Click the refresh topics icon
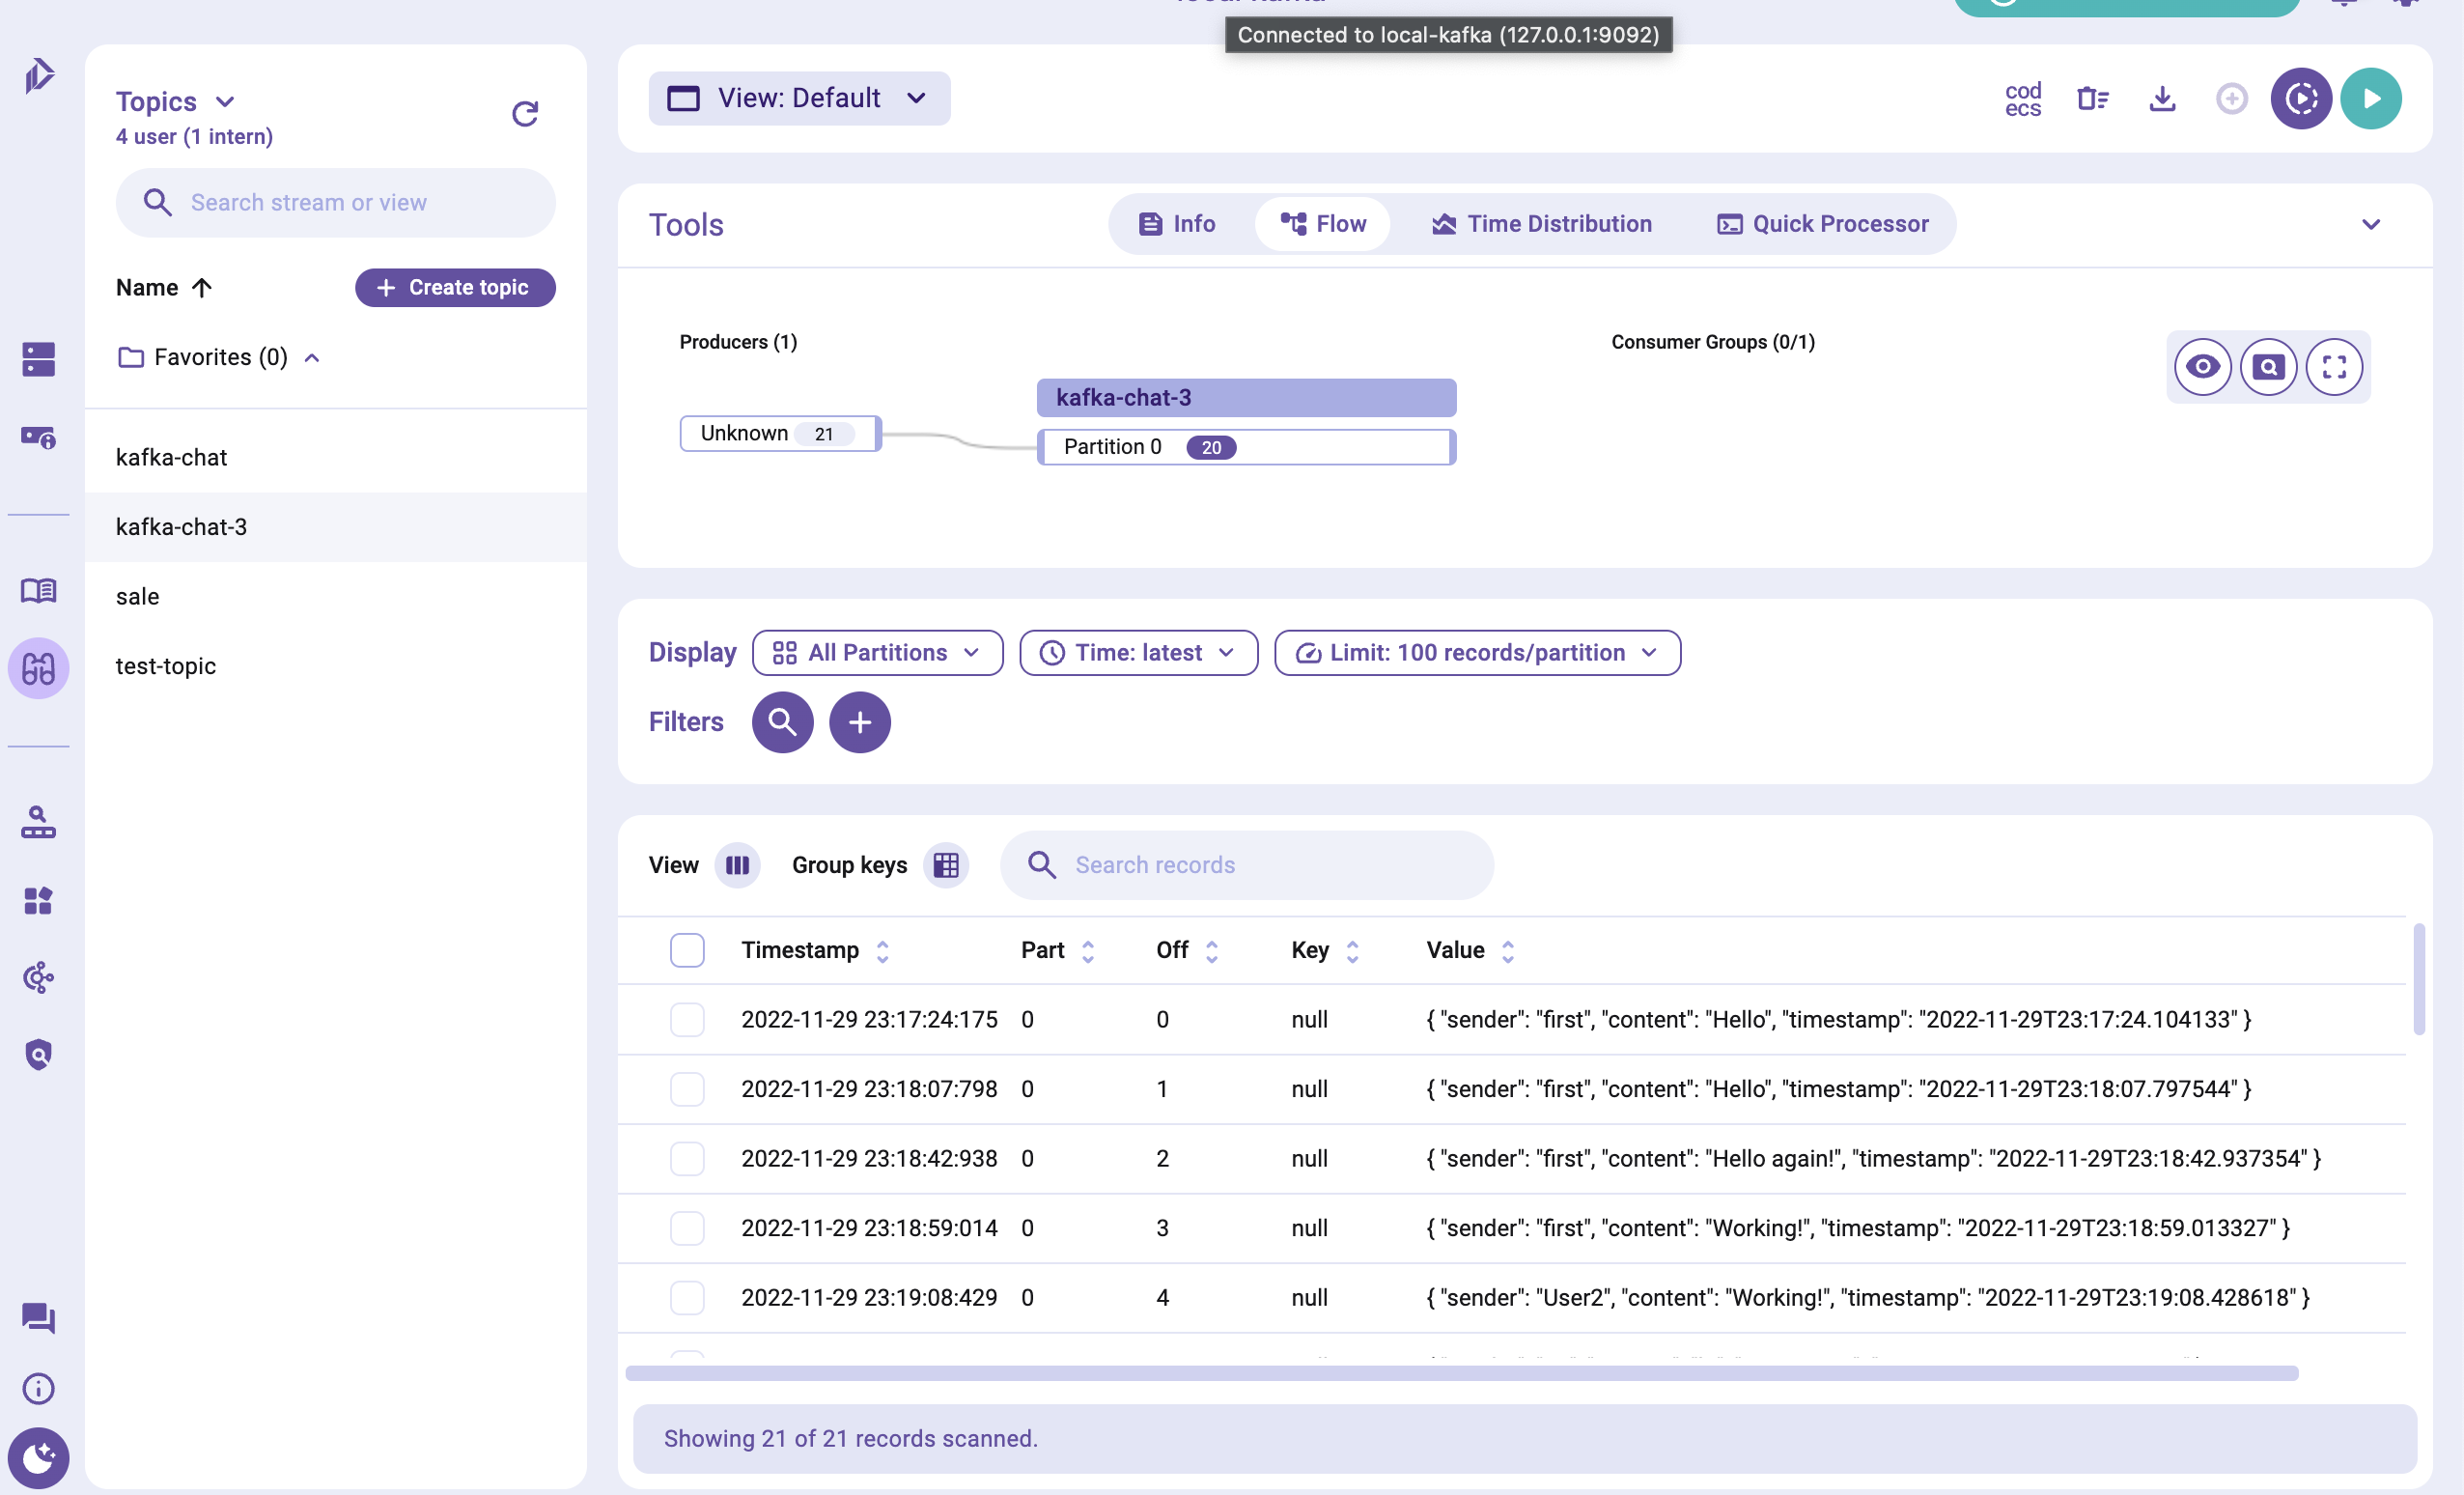Image resolution: width=2464 pixels, height=1495 pixels. tap(525, 114)
